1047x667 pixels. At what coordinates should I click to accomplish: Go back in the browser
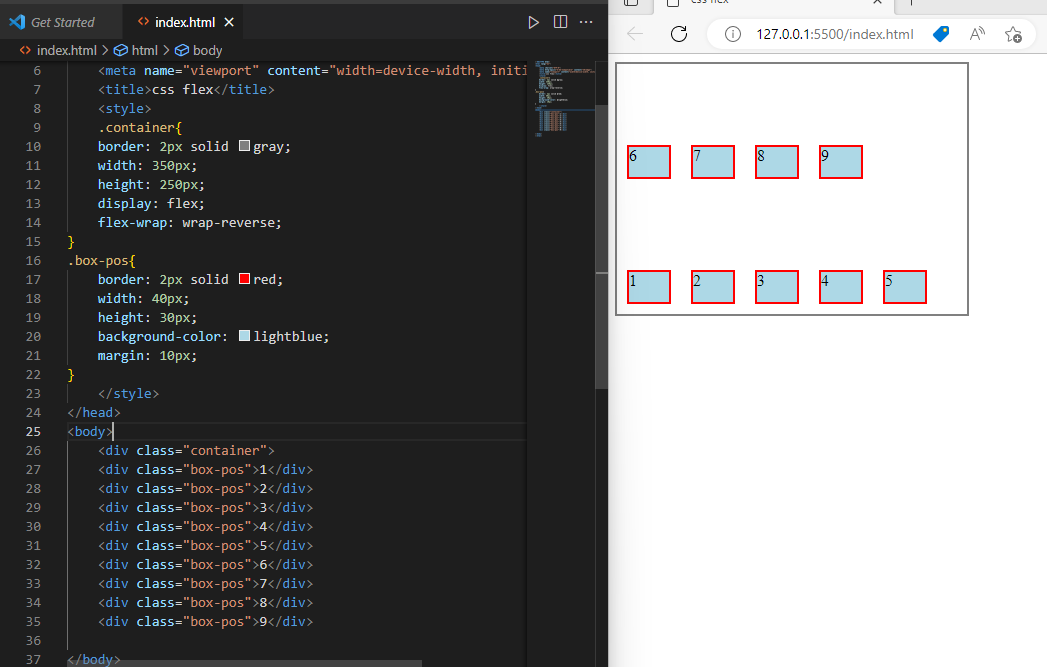tap(635, 34)
